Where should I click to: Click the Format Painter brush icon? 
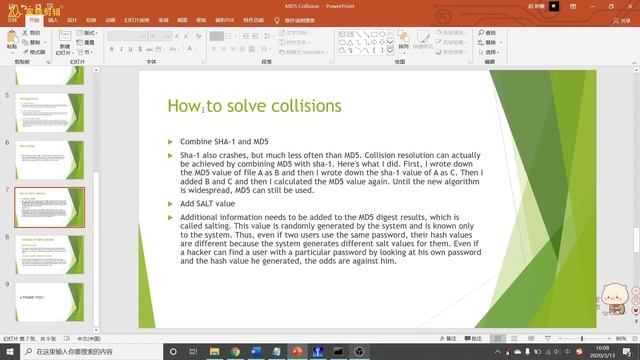click(25, 52)
